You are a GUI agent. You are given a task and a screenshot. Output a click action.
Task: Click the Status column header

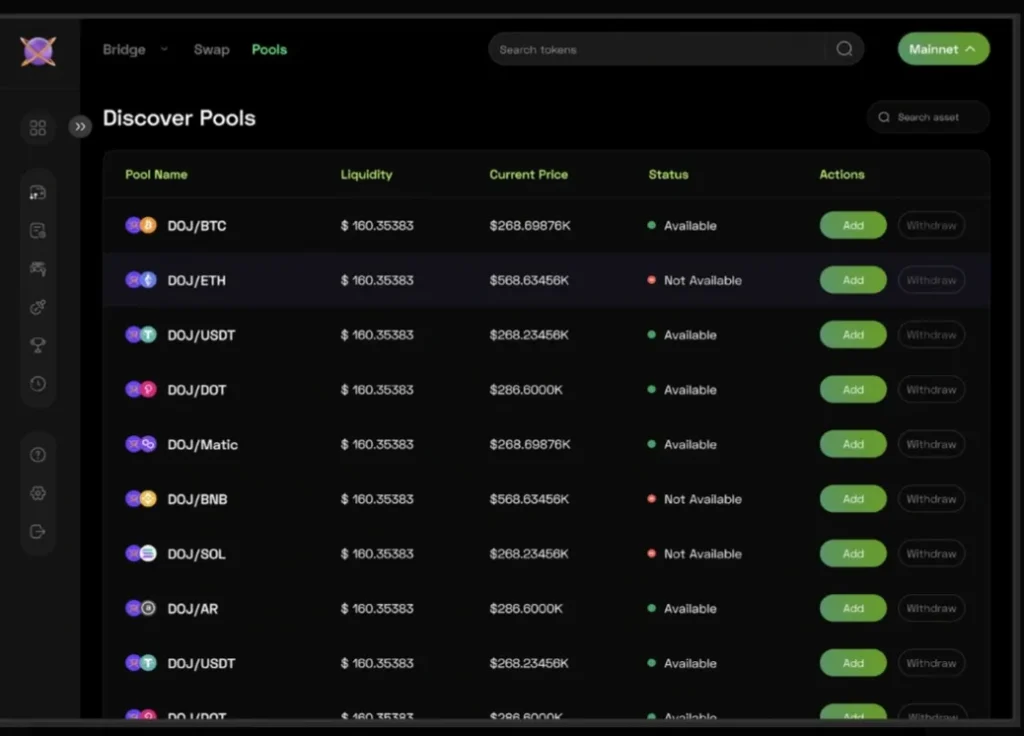[x=668, y=174]
